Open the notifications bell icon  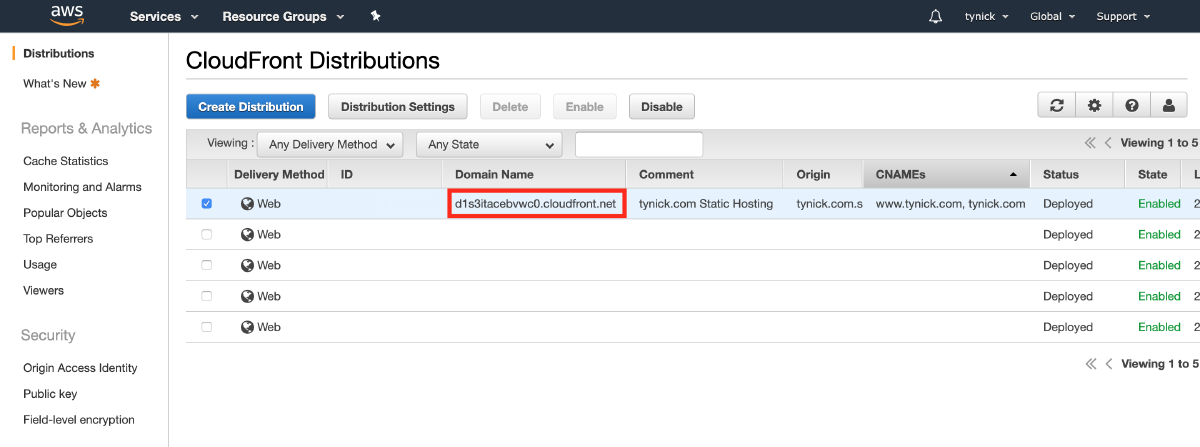tap(935, 16)
